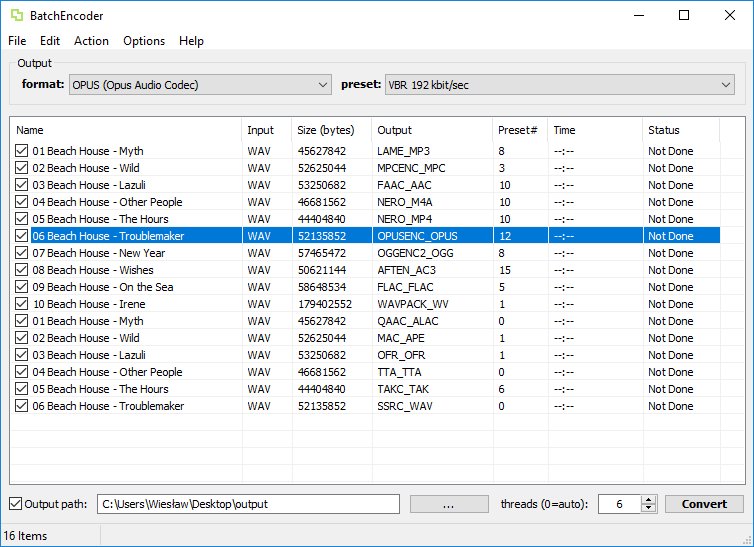Minimize the BatchEncoder window
754x547 pixels.
point(639,15)
